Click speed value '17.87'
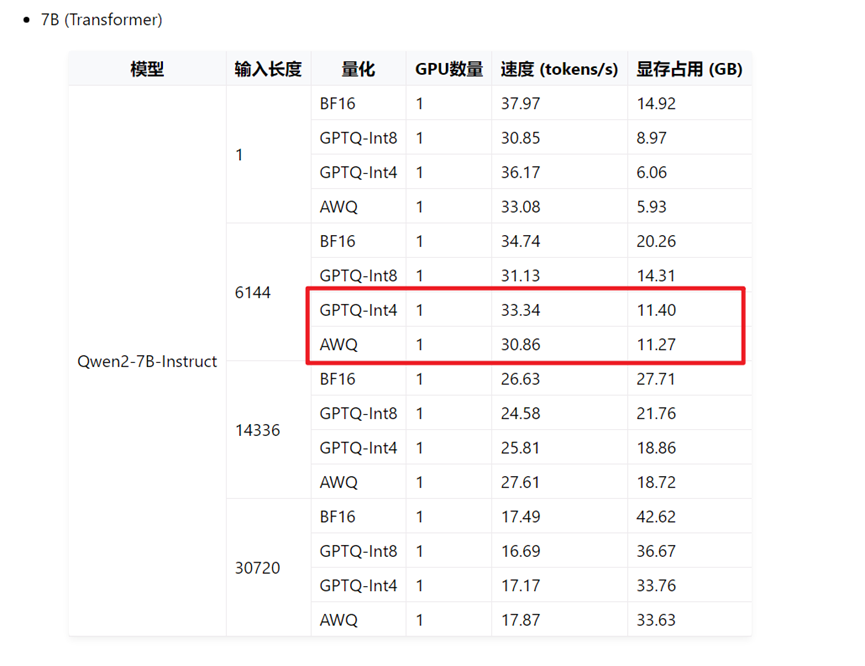Viewport: 865px width, 666px height. point(520,620)
